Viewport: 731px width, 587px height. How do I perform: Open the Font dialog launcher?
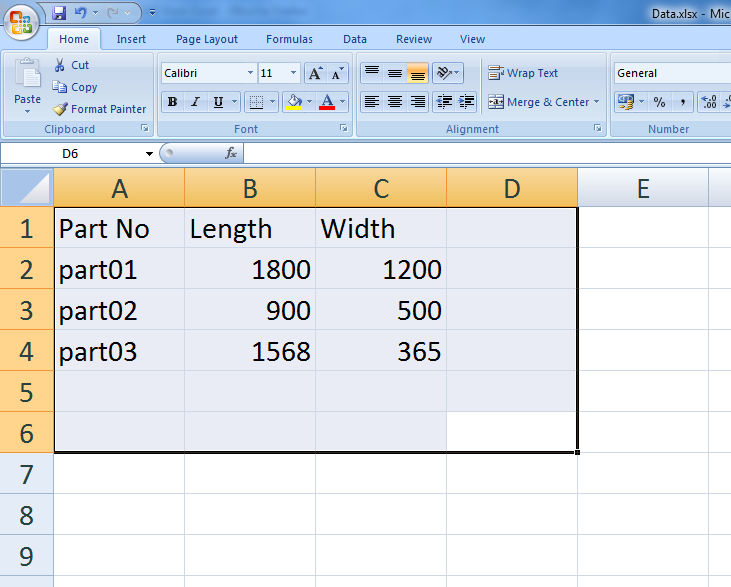click(x=344, y=128)
